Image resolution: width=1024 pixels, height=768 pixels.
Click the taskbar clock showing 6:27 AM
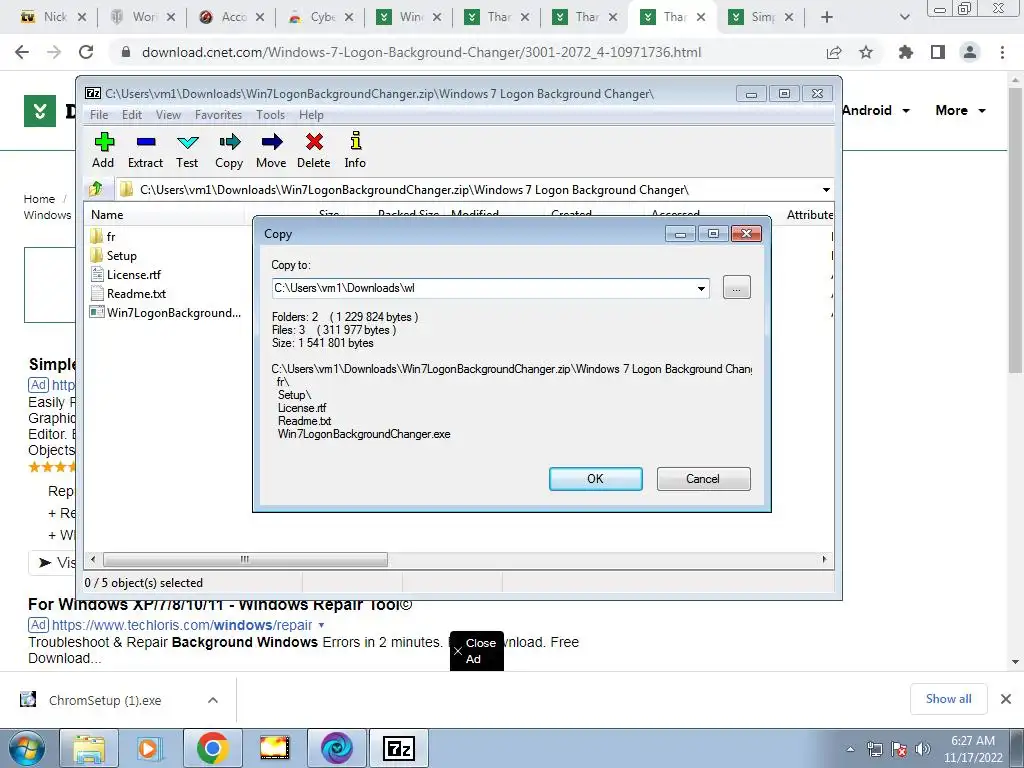tap(972, 749)
